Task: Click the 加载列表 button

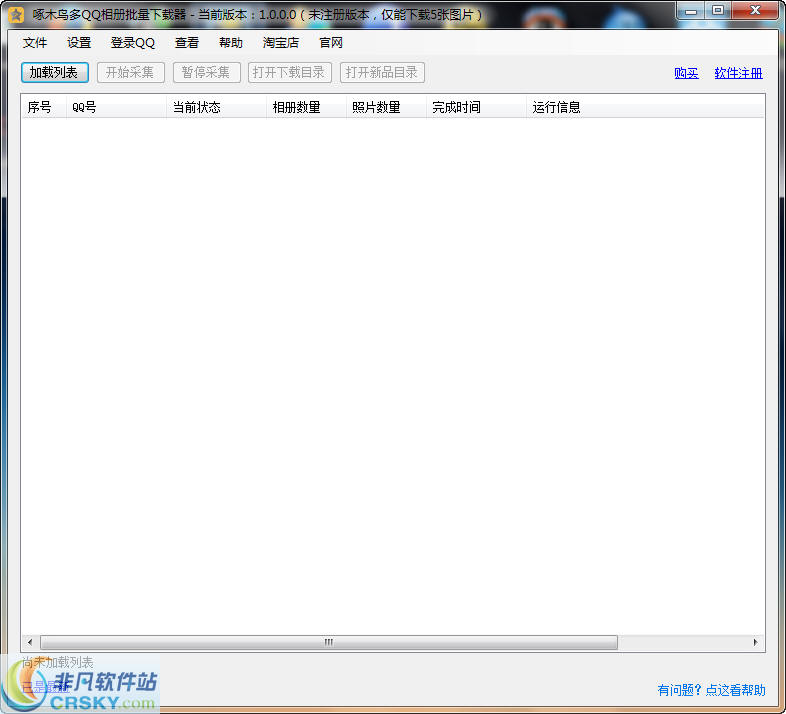Action: (55, 73)
